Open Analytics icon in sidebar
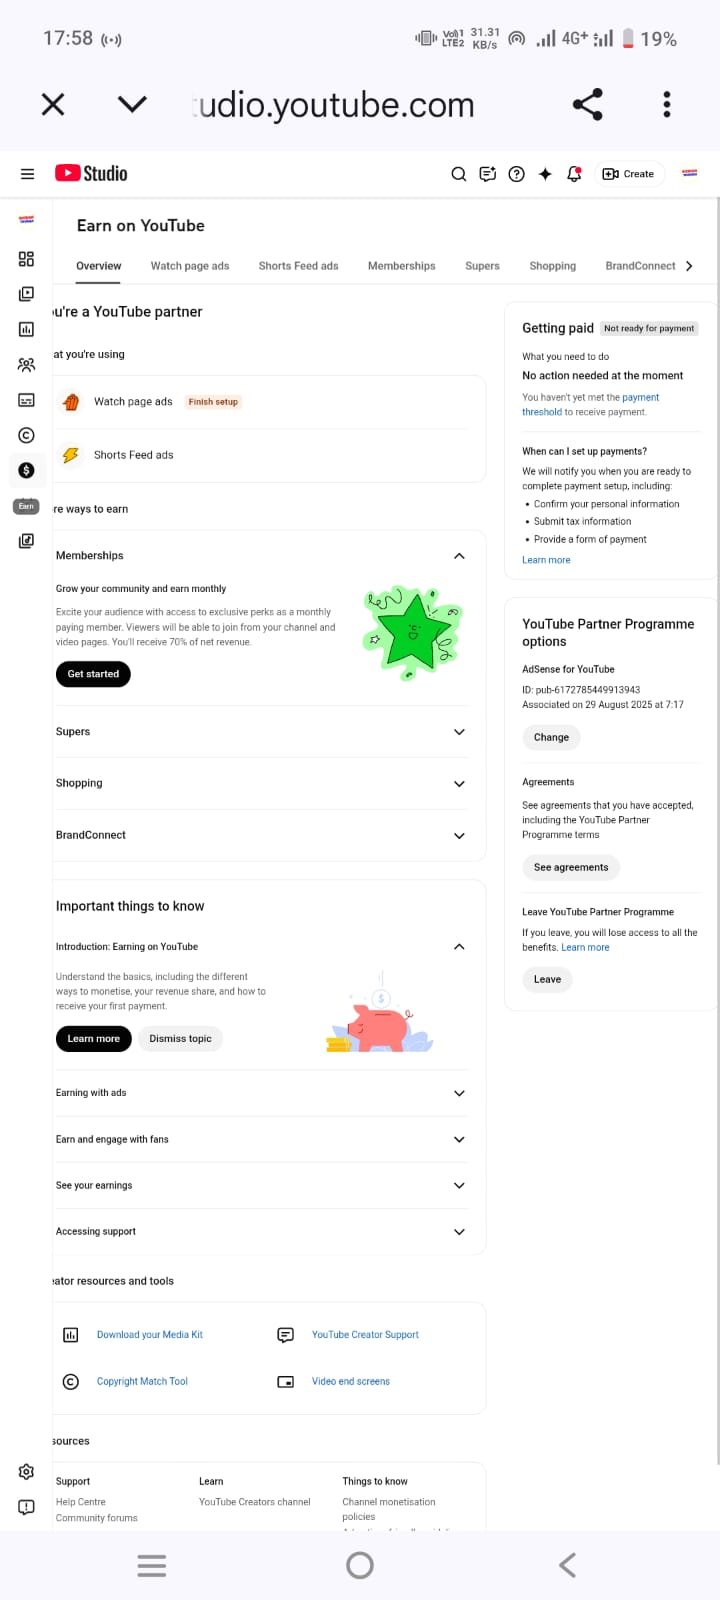The width and height of the screenshot is (720, 1600). tap(26, 329)
